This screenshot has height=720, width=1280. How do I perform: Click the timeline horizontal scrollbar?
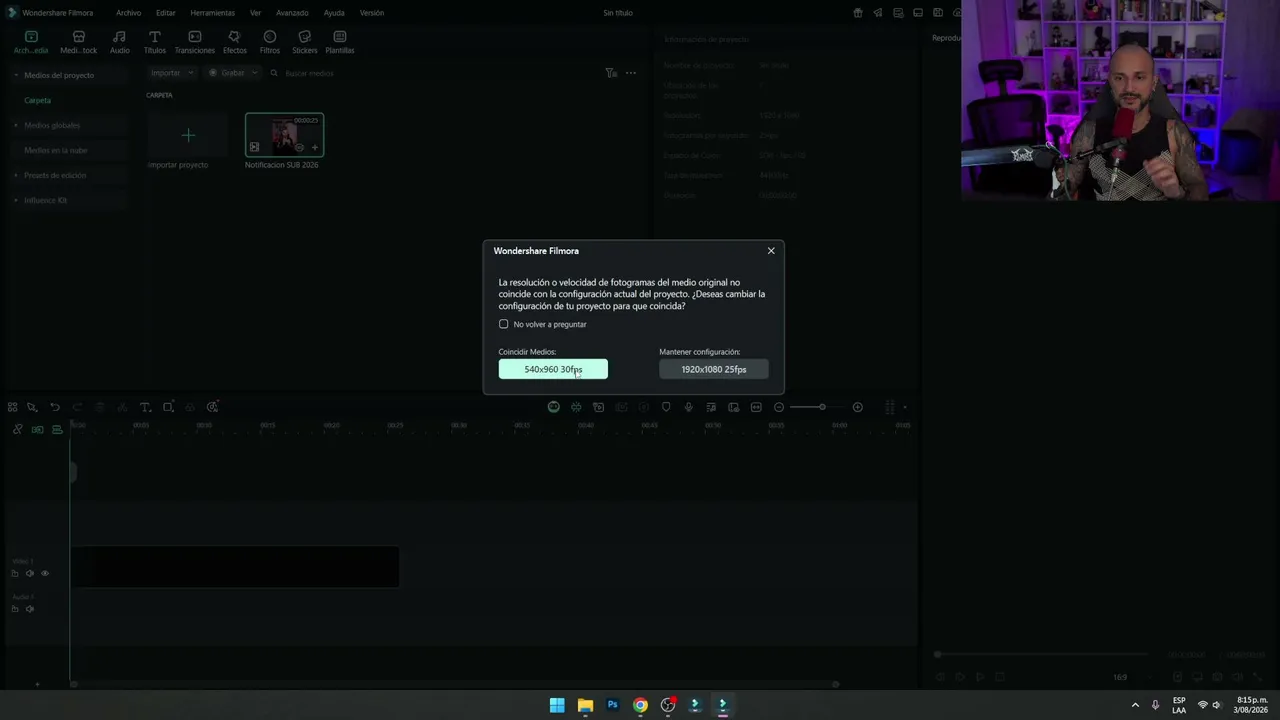tap(454, 684)
